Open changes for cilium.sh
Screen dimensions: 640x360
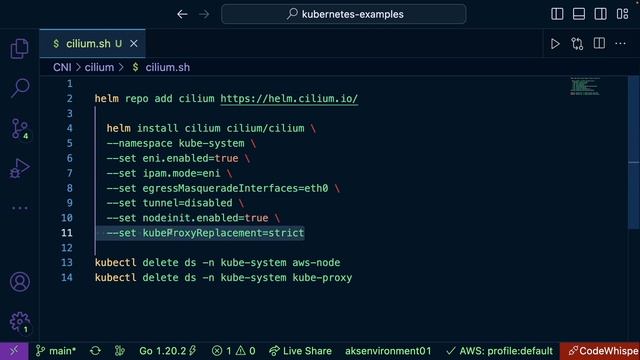[577, 44]
